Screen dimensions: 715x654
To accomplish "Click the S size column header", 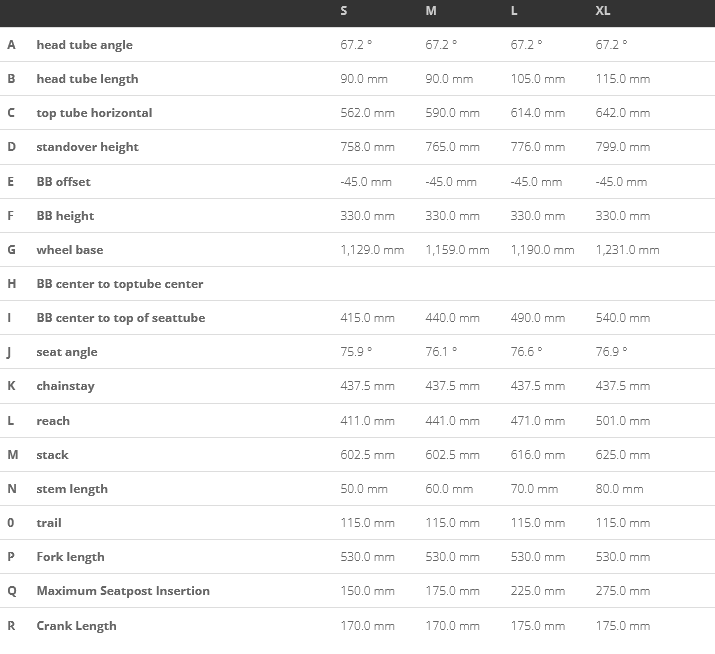I will coord(345,11).
